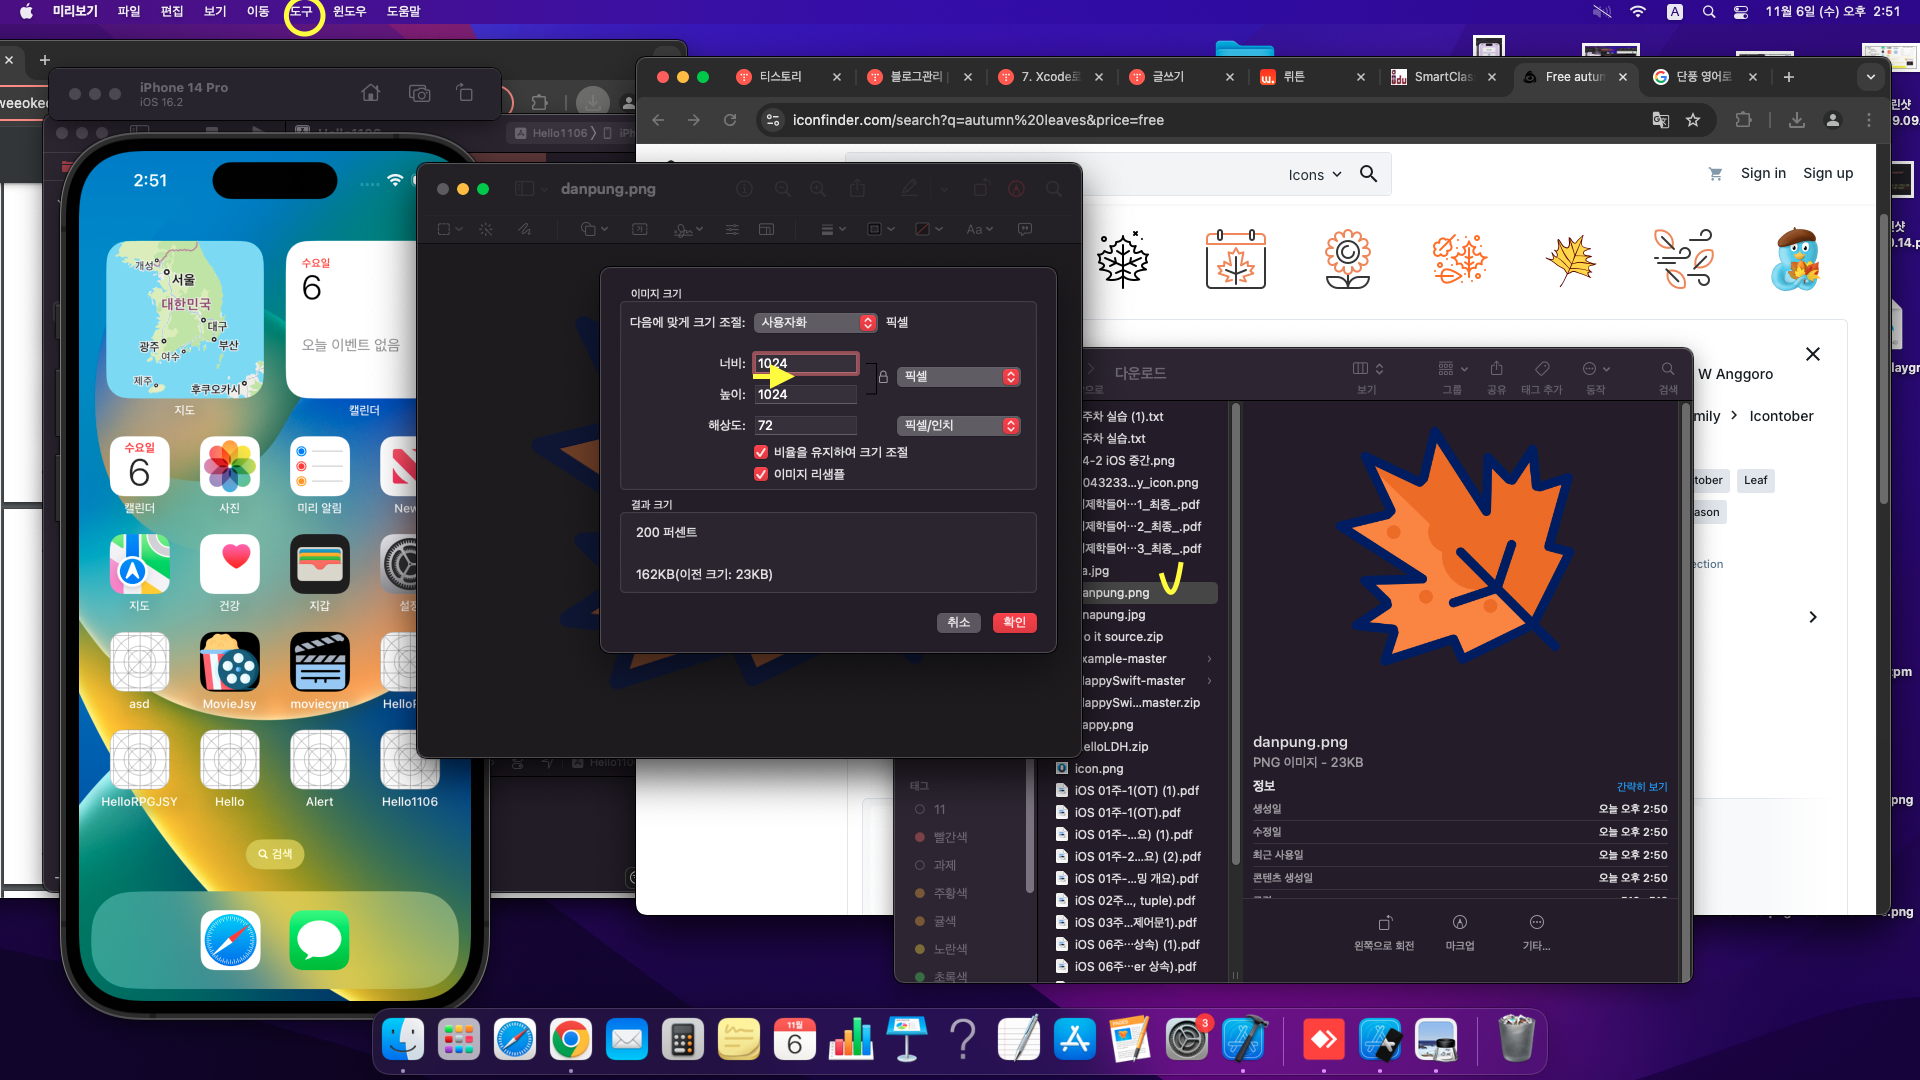Viewport: 1920px width, 1080px height.
Task: Click the height input field
Action: 805,395
